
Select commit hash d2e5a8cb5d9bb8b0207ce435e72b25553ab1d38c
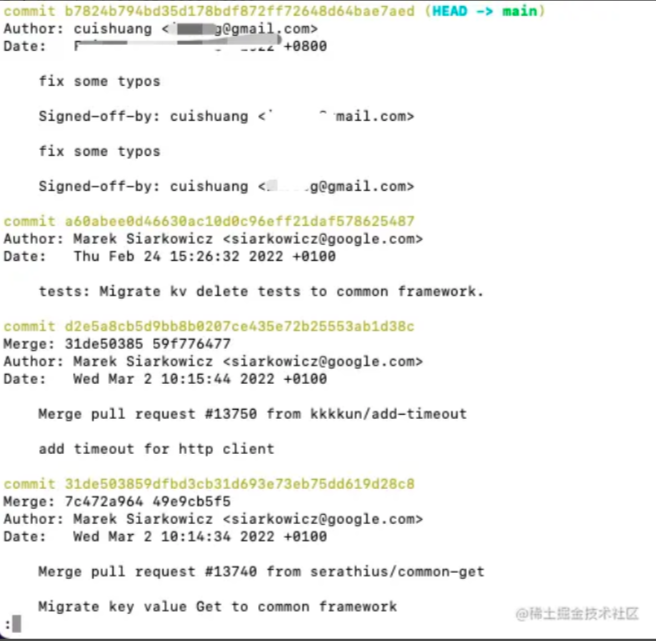[239, 326]
